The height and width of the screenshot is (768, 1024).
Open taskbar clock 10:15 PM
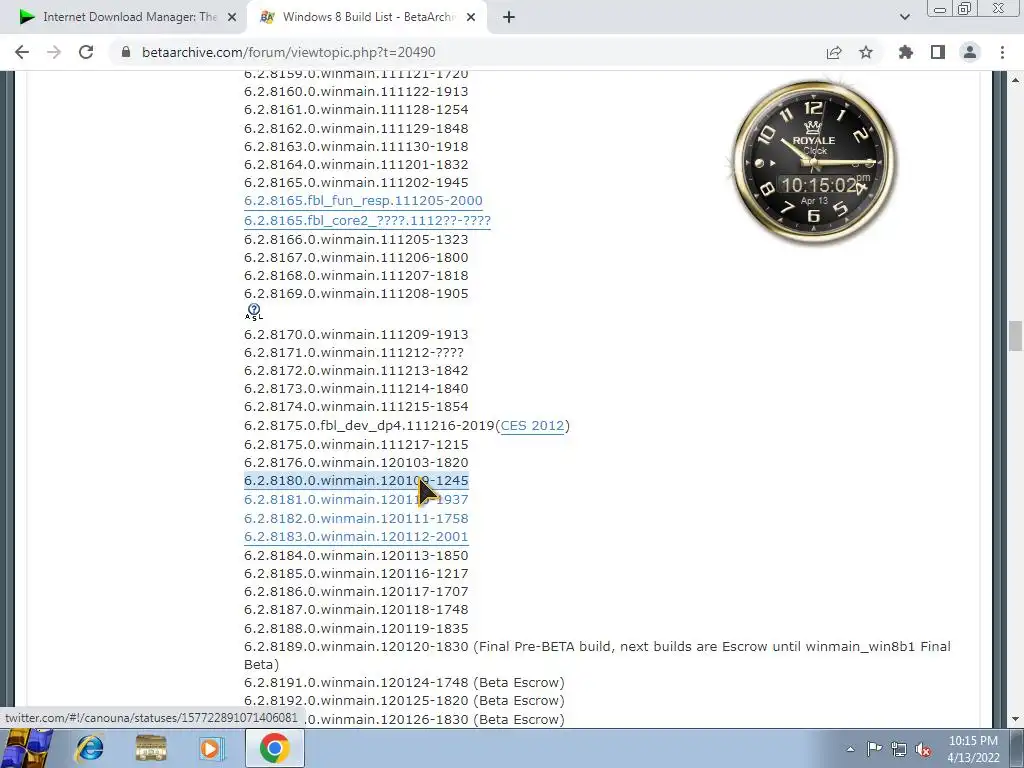click(973, 749)
